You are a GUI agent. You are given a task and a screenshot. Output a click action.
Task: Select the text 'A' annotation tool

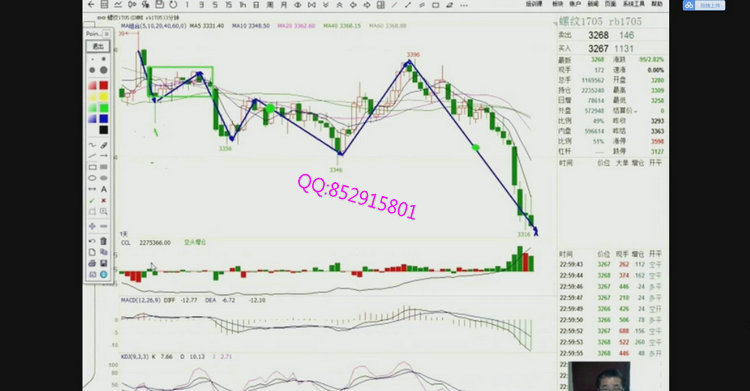click(x=104, y=190)
